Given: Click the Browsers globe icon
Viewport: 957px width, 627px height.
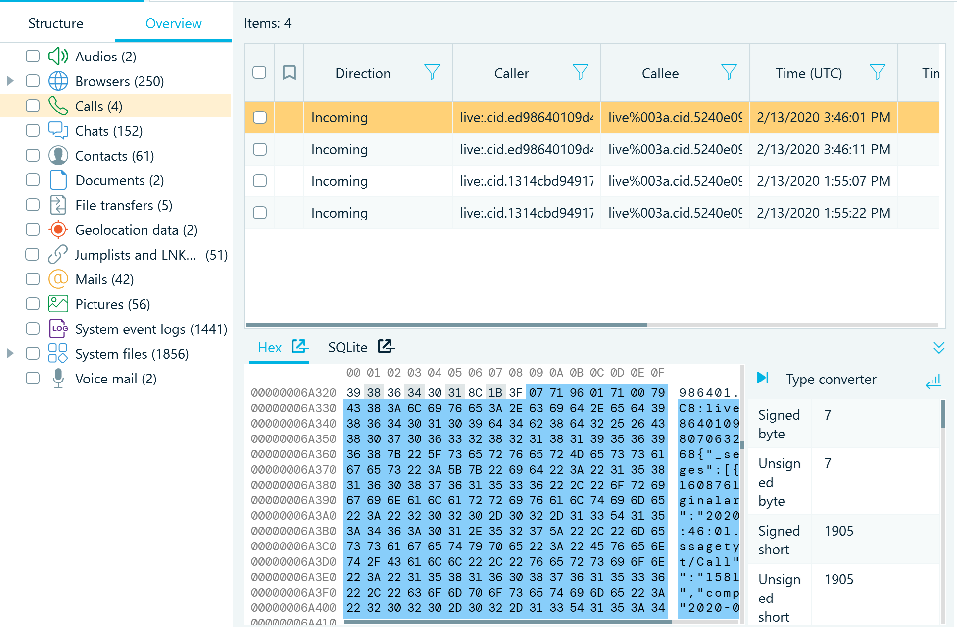Looking at the screenshot, I should pyautogui.click(x=58, y=81).
